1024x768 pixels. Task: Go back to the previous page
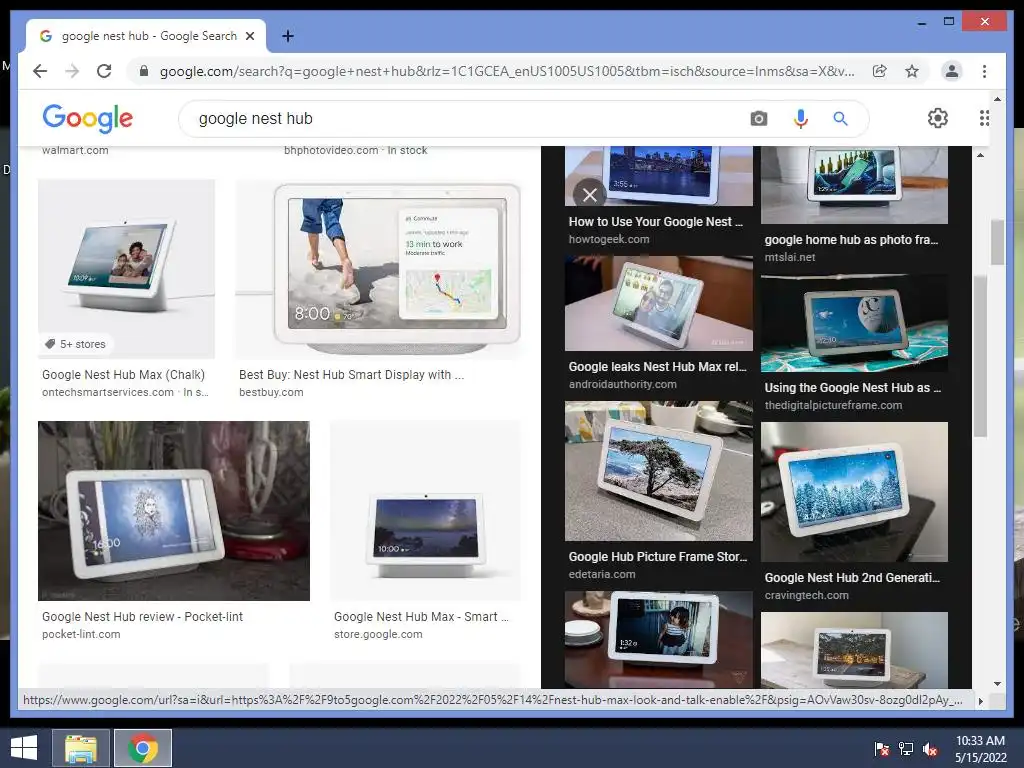40,71
